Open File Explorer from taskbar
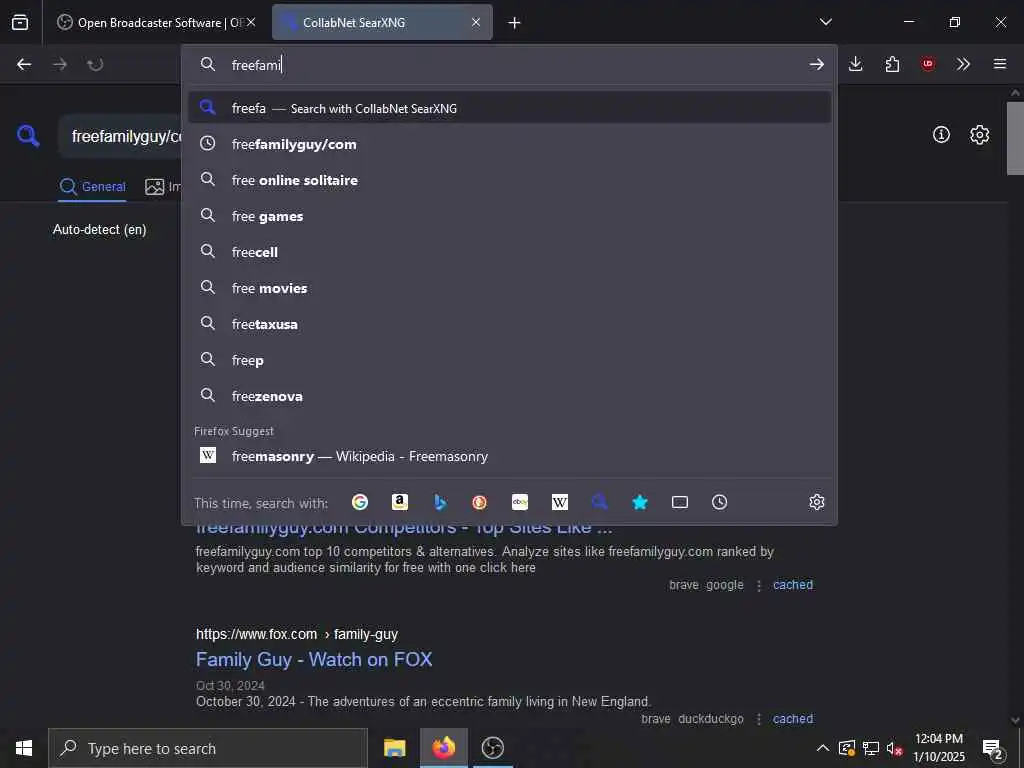Viewport: 1024px width, 768px height. (x=394, y=748)
